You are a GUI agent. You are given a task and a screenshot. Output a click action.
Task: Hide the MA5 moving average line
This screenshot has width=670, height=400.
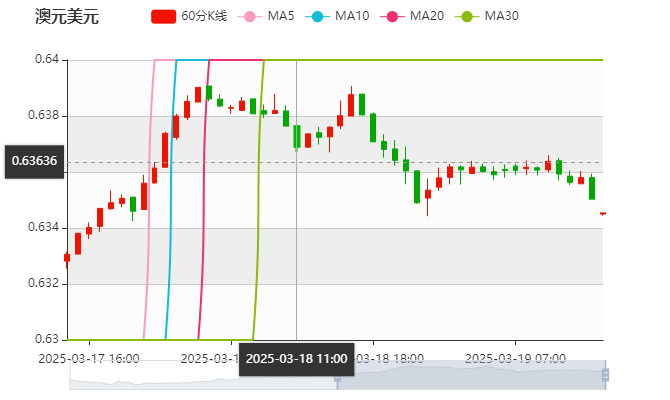pos(280,16)
